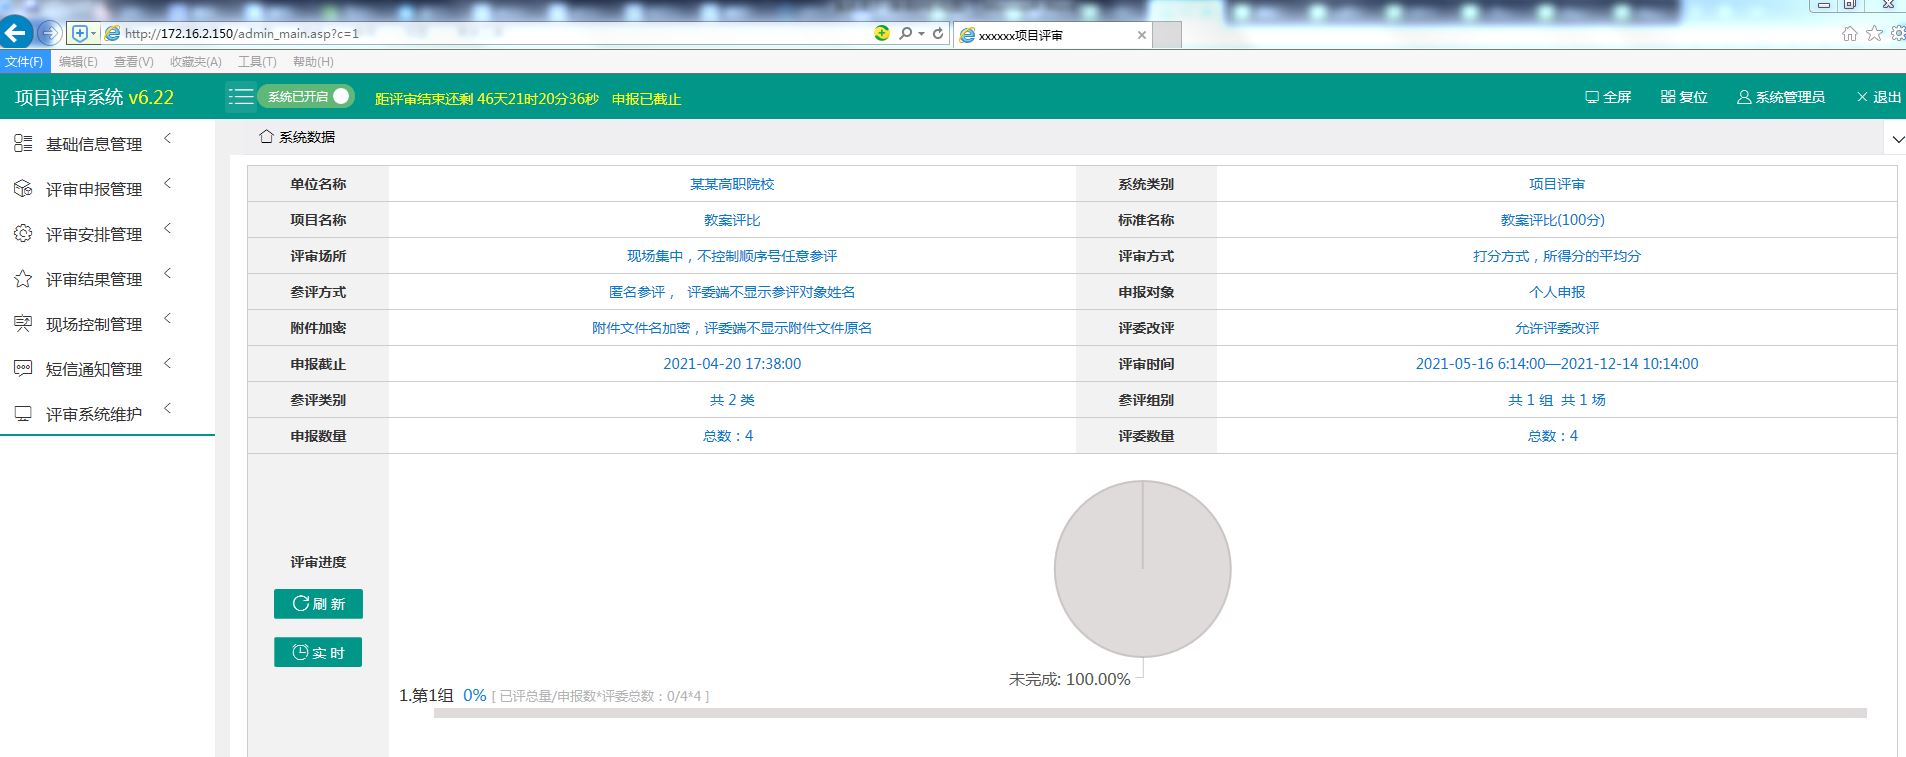Click the 第1组 review progress bar
1906x757 pixels.
tap(1150, 713)
